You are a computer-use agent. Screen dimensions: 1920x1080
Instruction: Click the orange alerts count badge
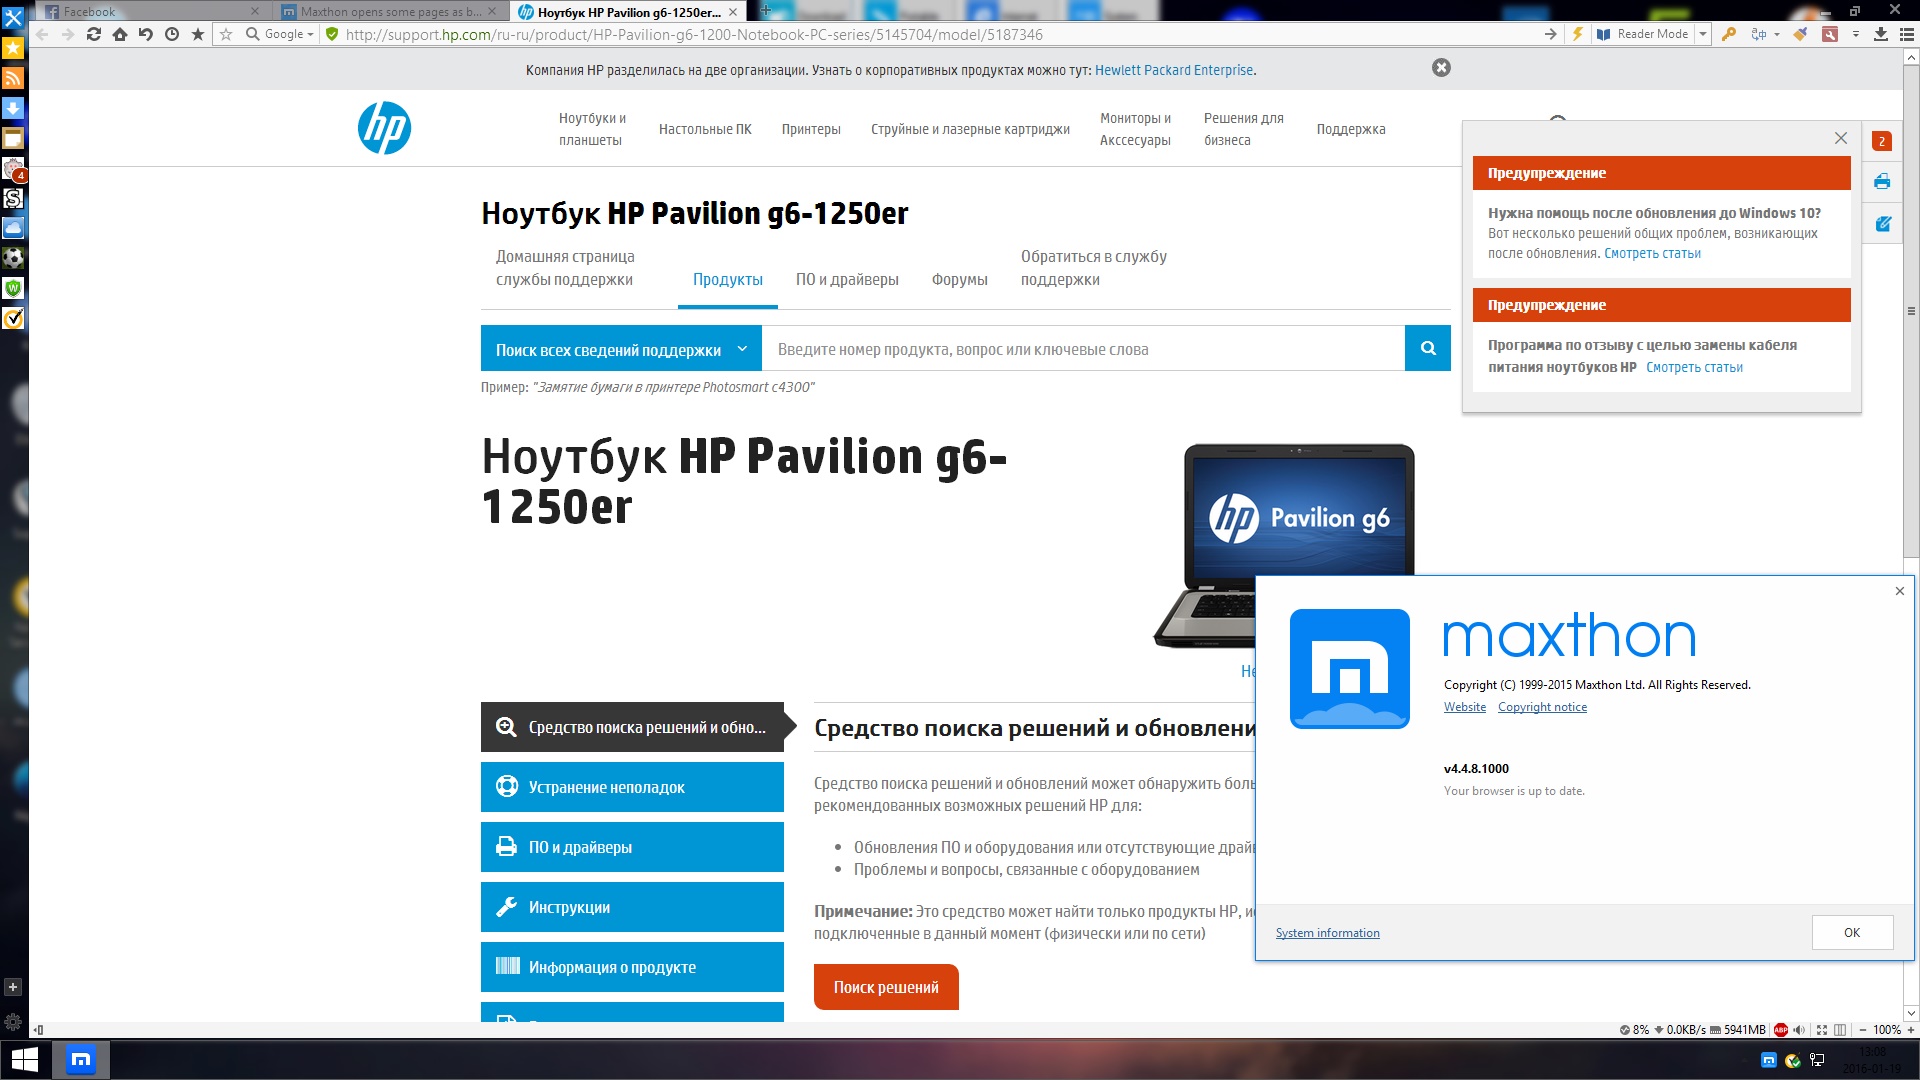point(1882,141)
